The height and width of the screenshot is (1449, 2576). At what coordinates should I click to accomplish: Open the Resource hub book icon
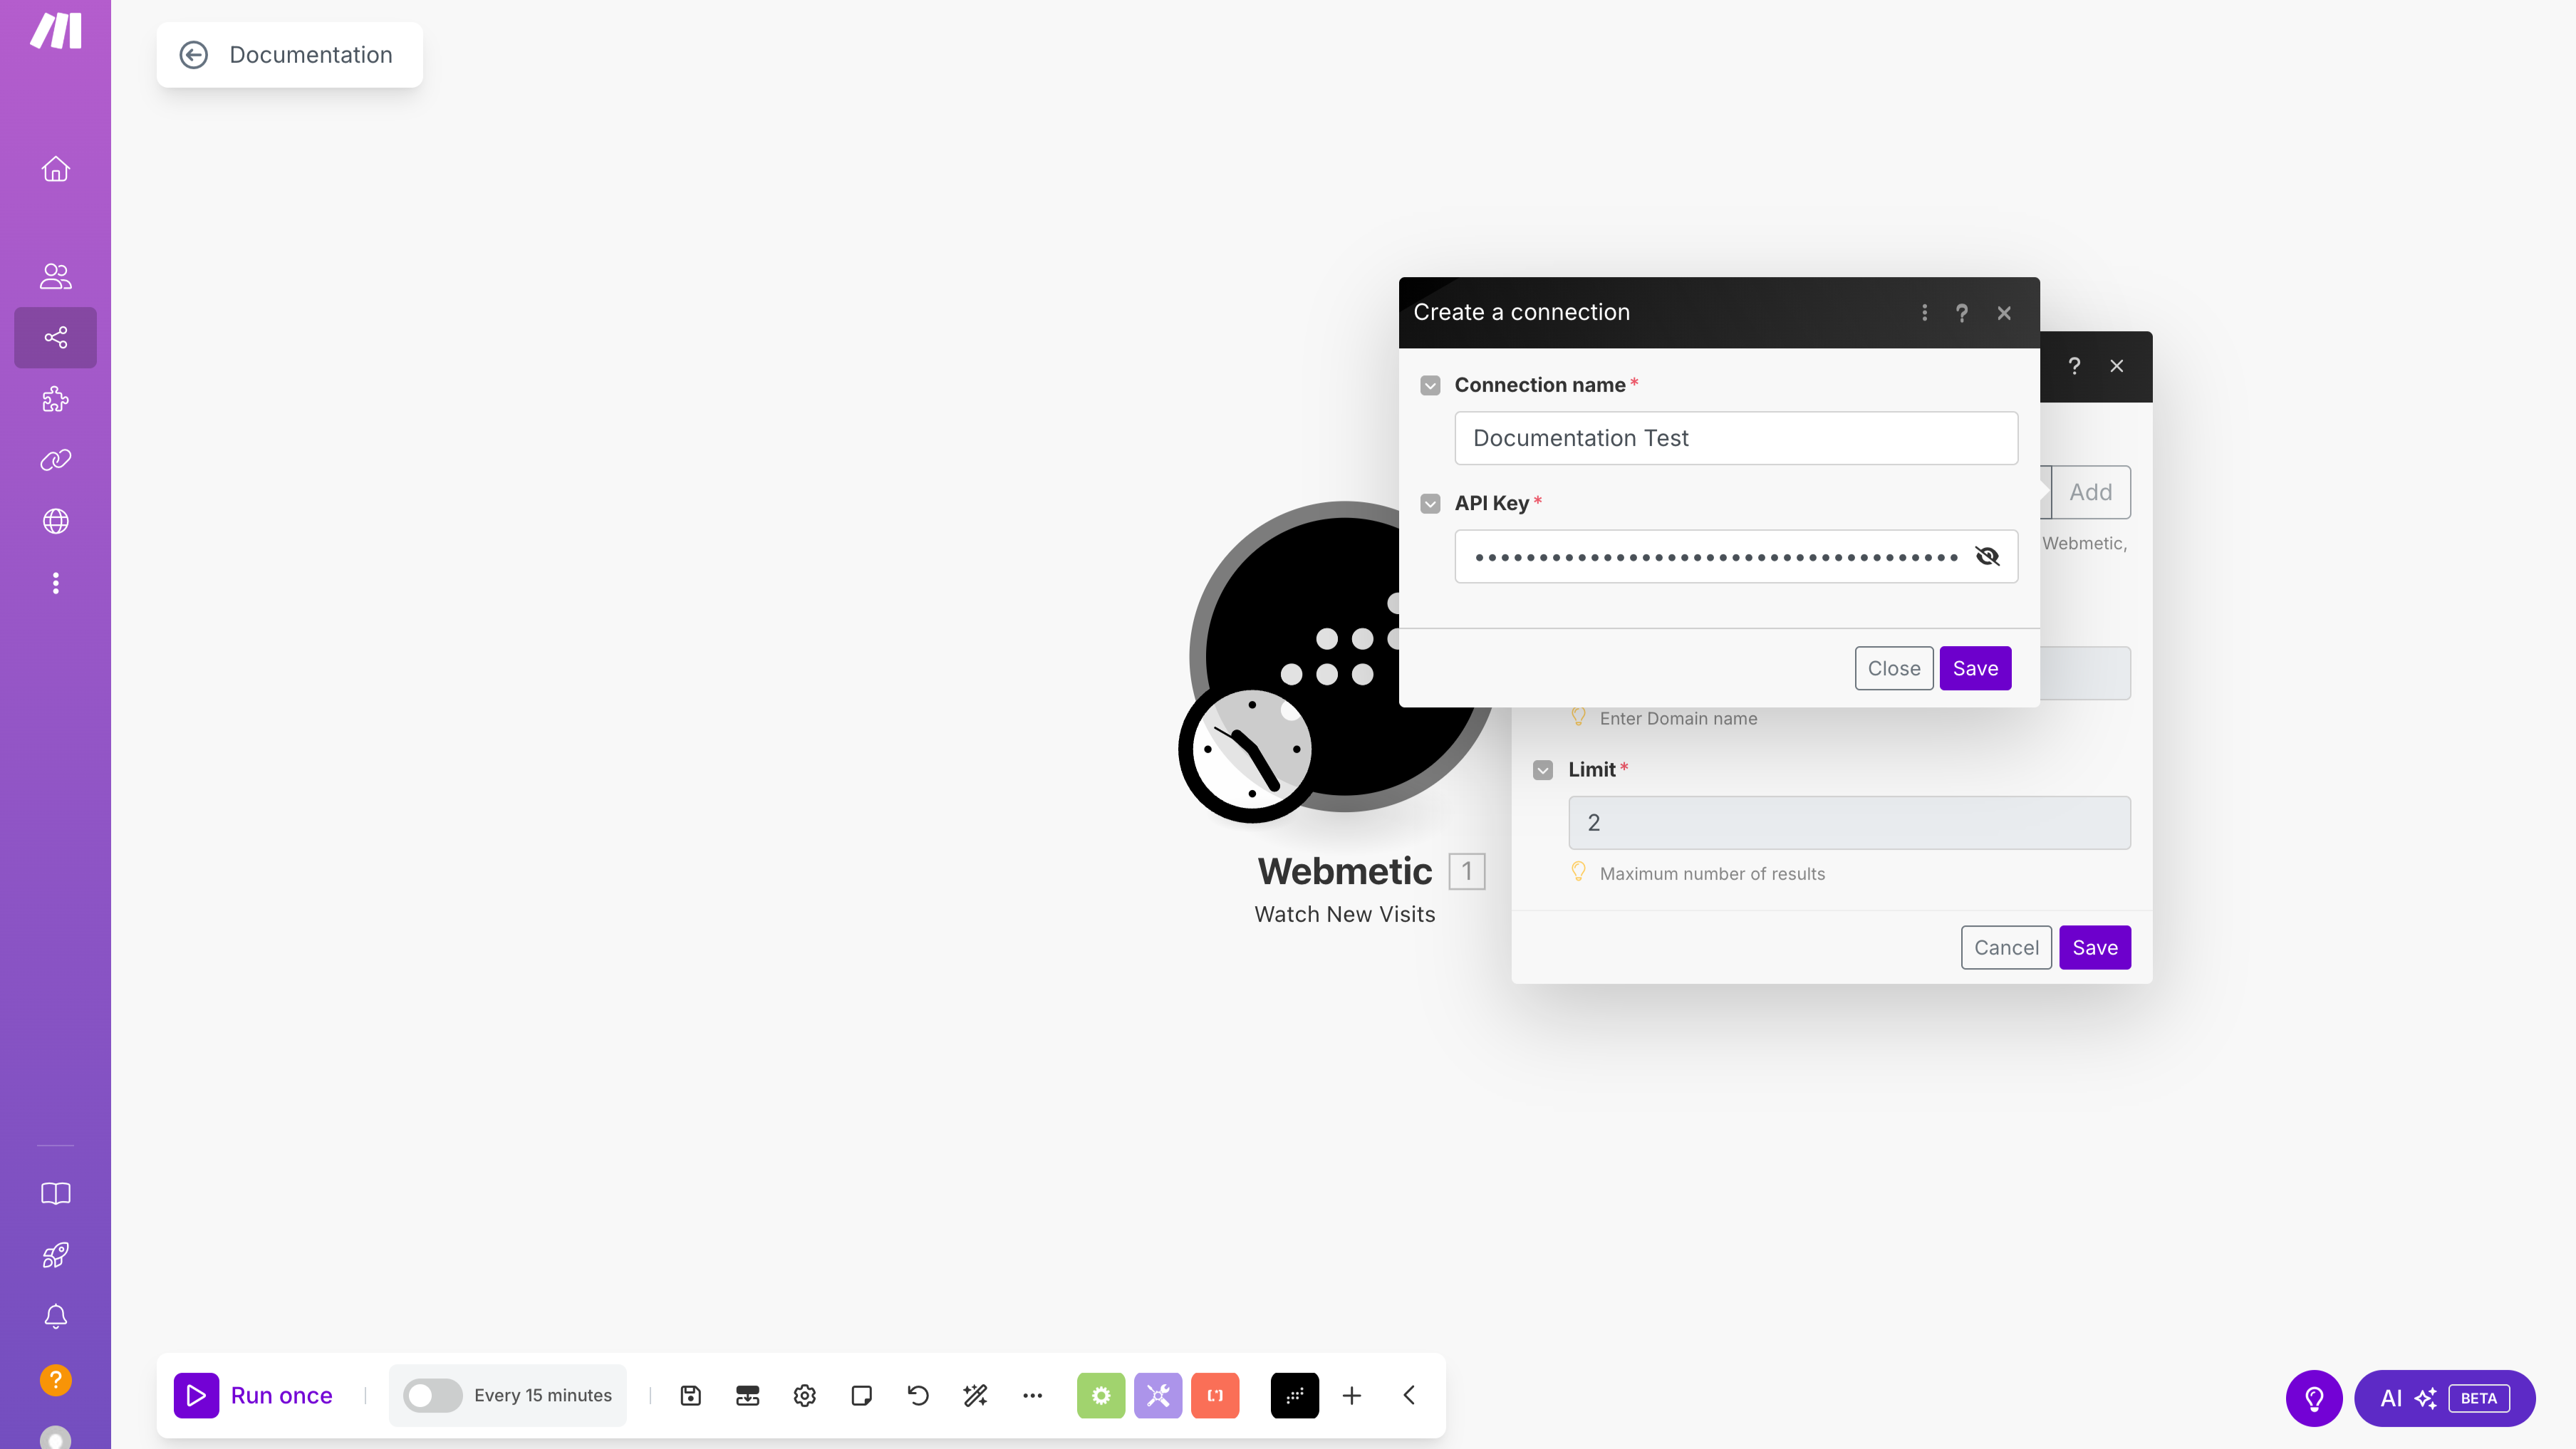coord(56,1193)
